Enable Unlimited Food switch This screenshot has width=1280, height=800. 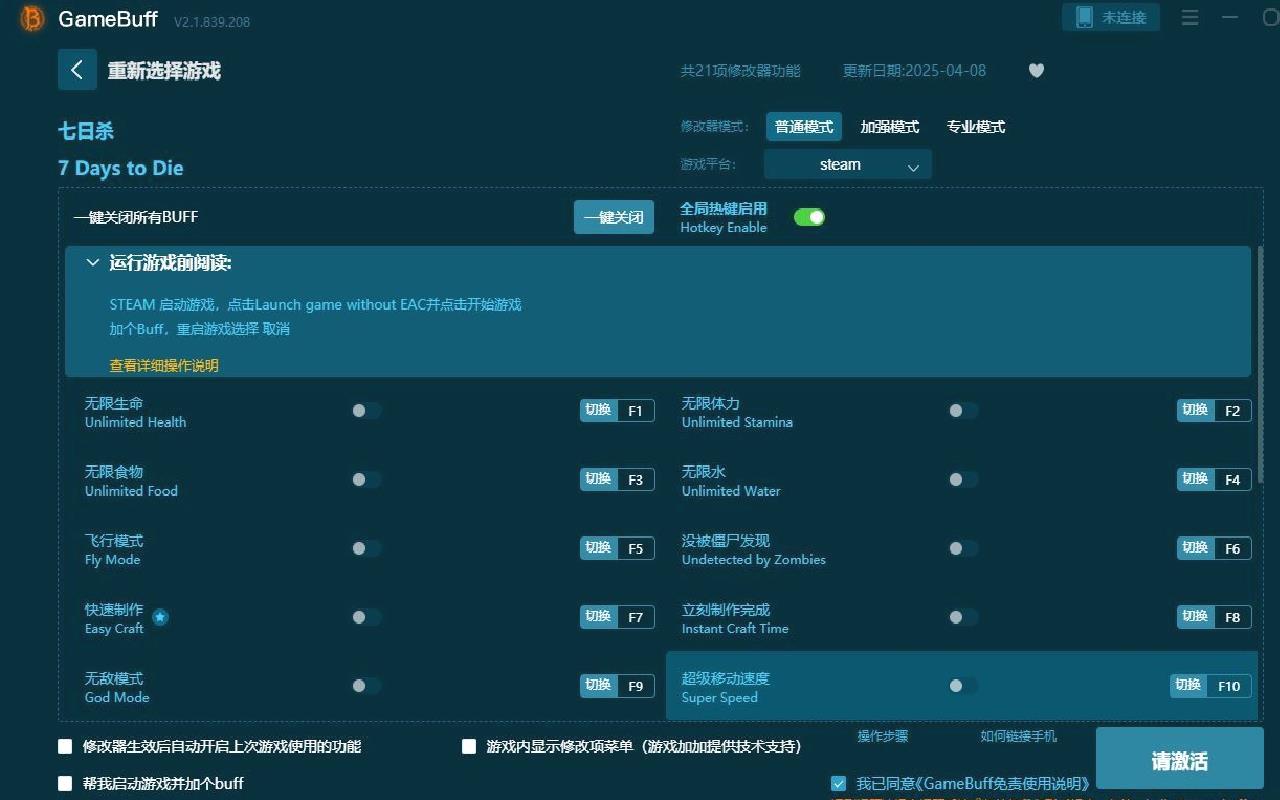click(366, 479)
